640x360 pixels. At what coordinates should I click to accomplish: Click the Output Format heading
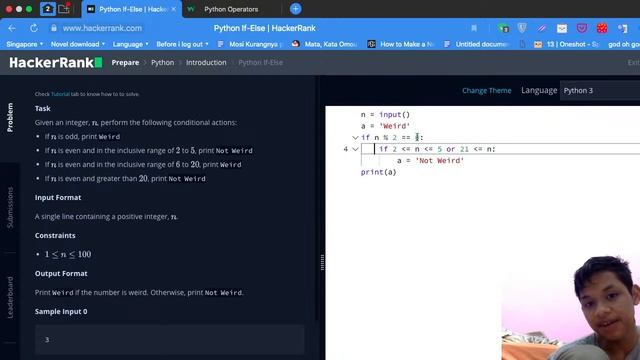click(x=61, y=273)
